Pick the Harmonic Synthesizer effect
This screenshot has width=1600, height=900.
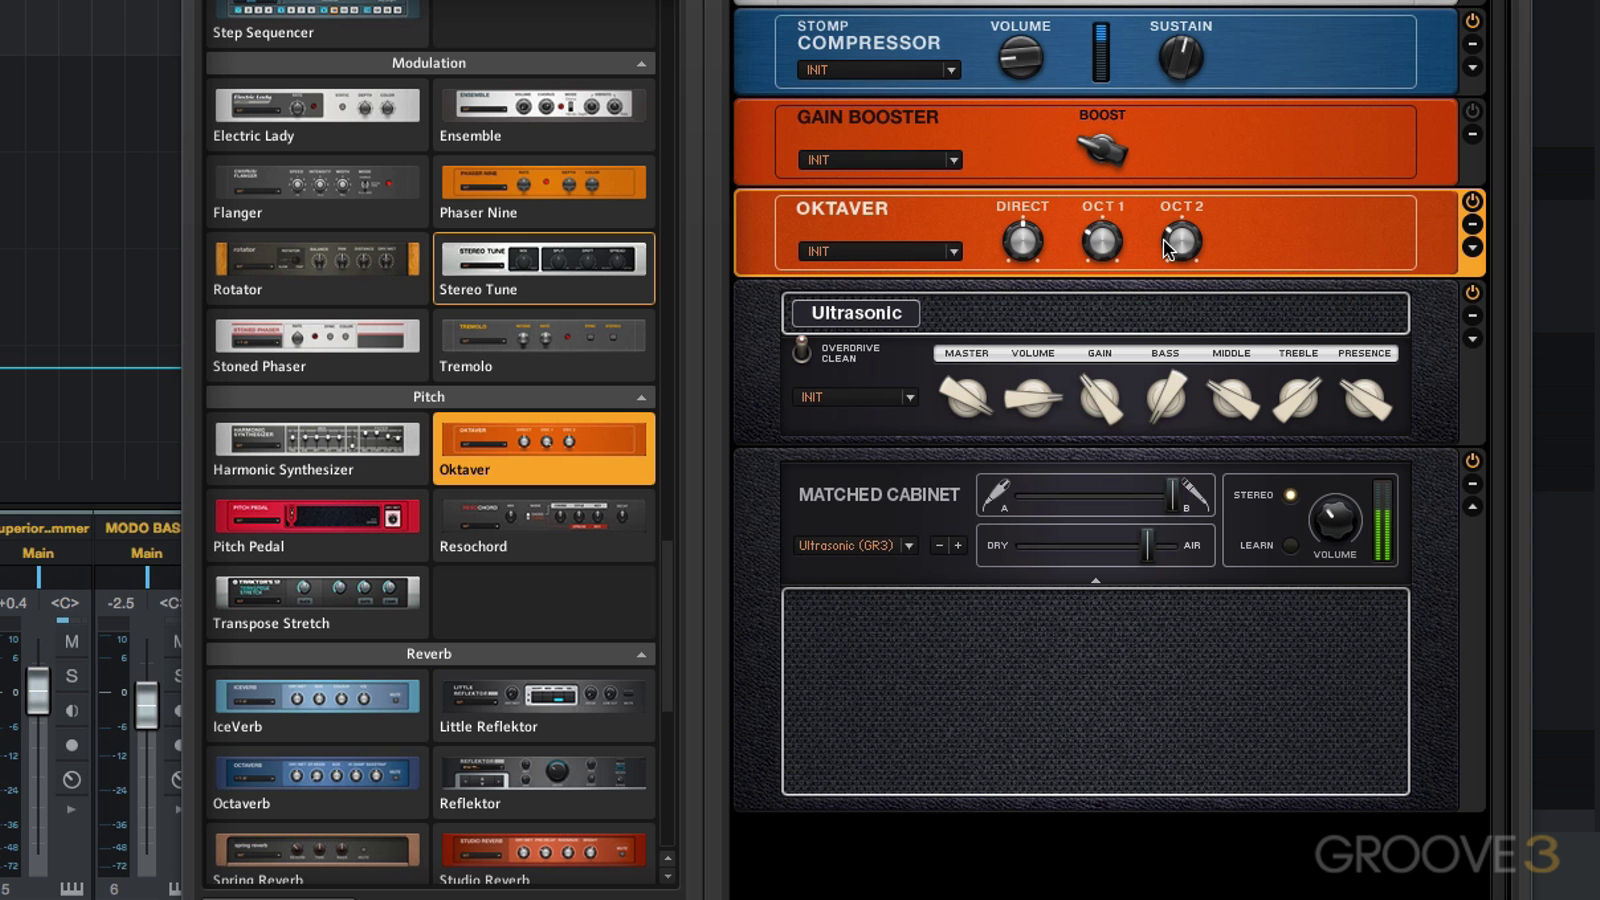coord(317,449)
